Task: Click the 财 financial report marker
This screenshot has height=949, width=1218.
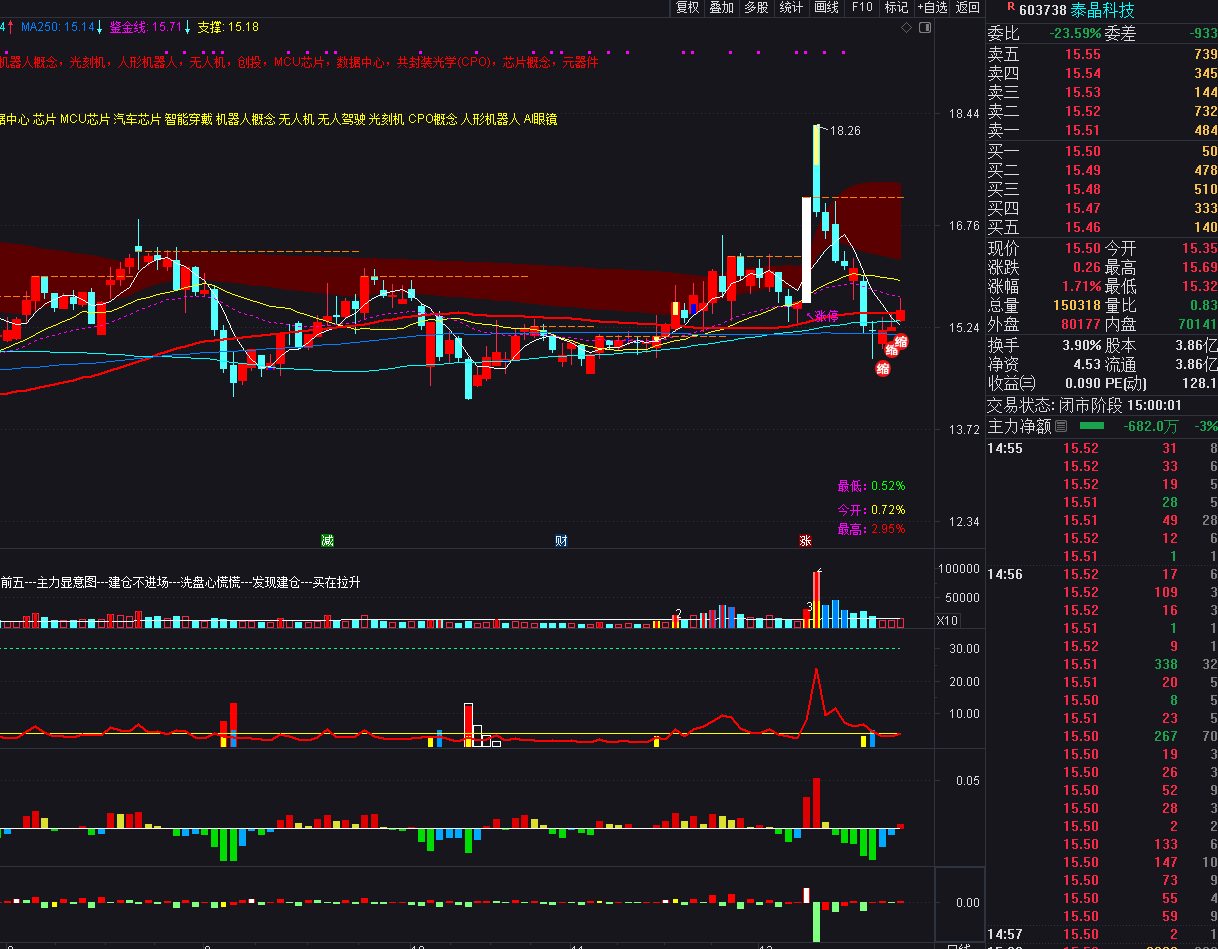Action: tap(561, 541)
